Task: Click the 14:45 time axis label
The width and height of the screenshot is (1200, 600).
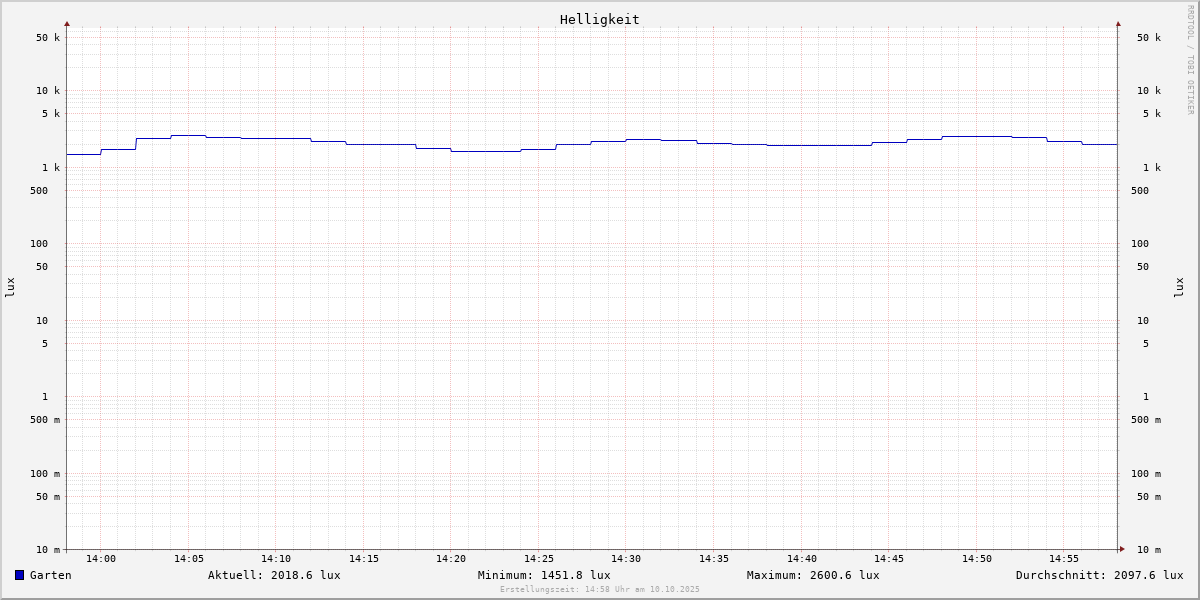Action: [x=889, y=559]
